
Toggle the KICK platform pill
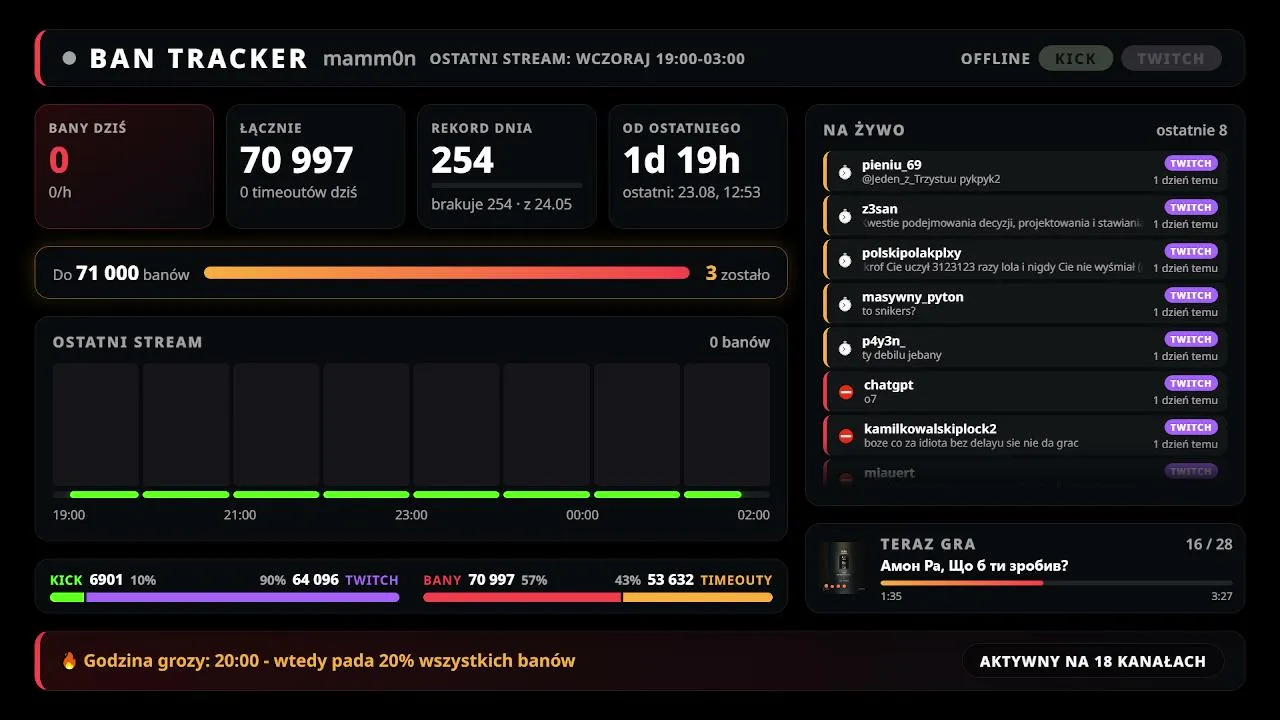pyautogui.click(x=1076, y=58)
